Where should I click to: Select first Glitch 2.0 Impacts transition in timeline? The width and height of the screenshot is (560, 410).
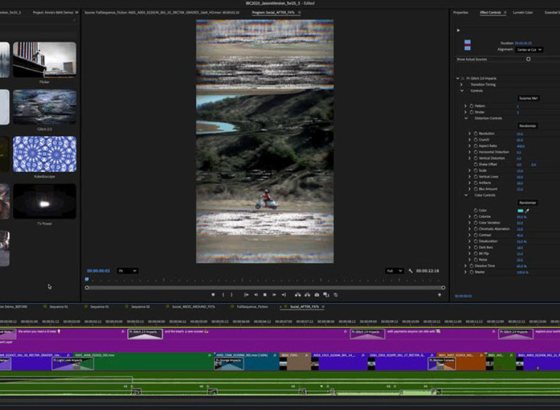[x=145, y=334]
